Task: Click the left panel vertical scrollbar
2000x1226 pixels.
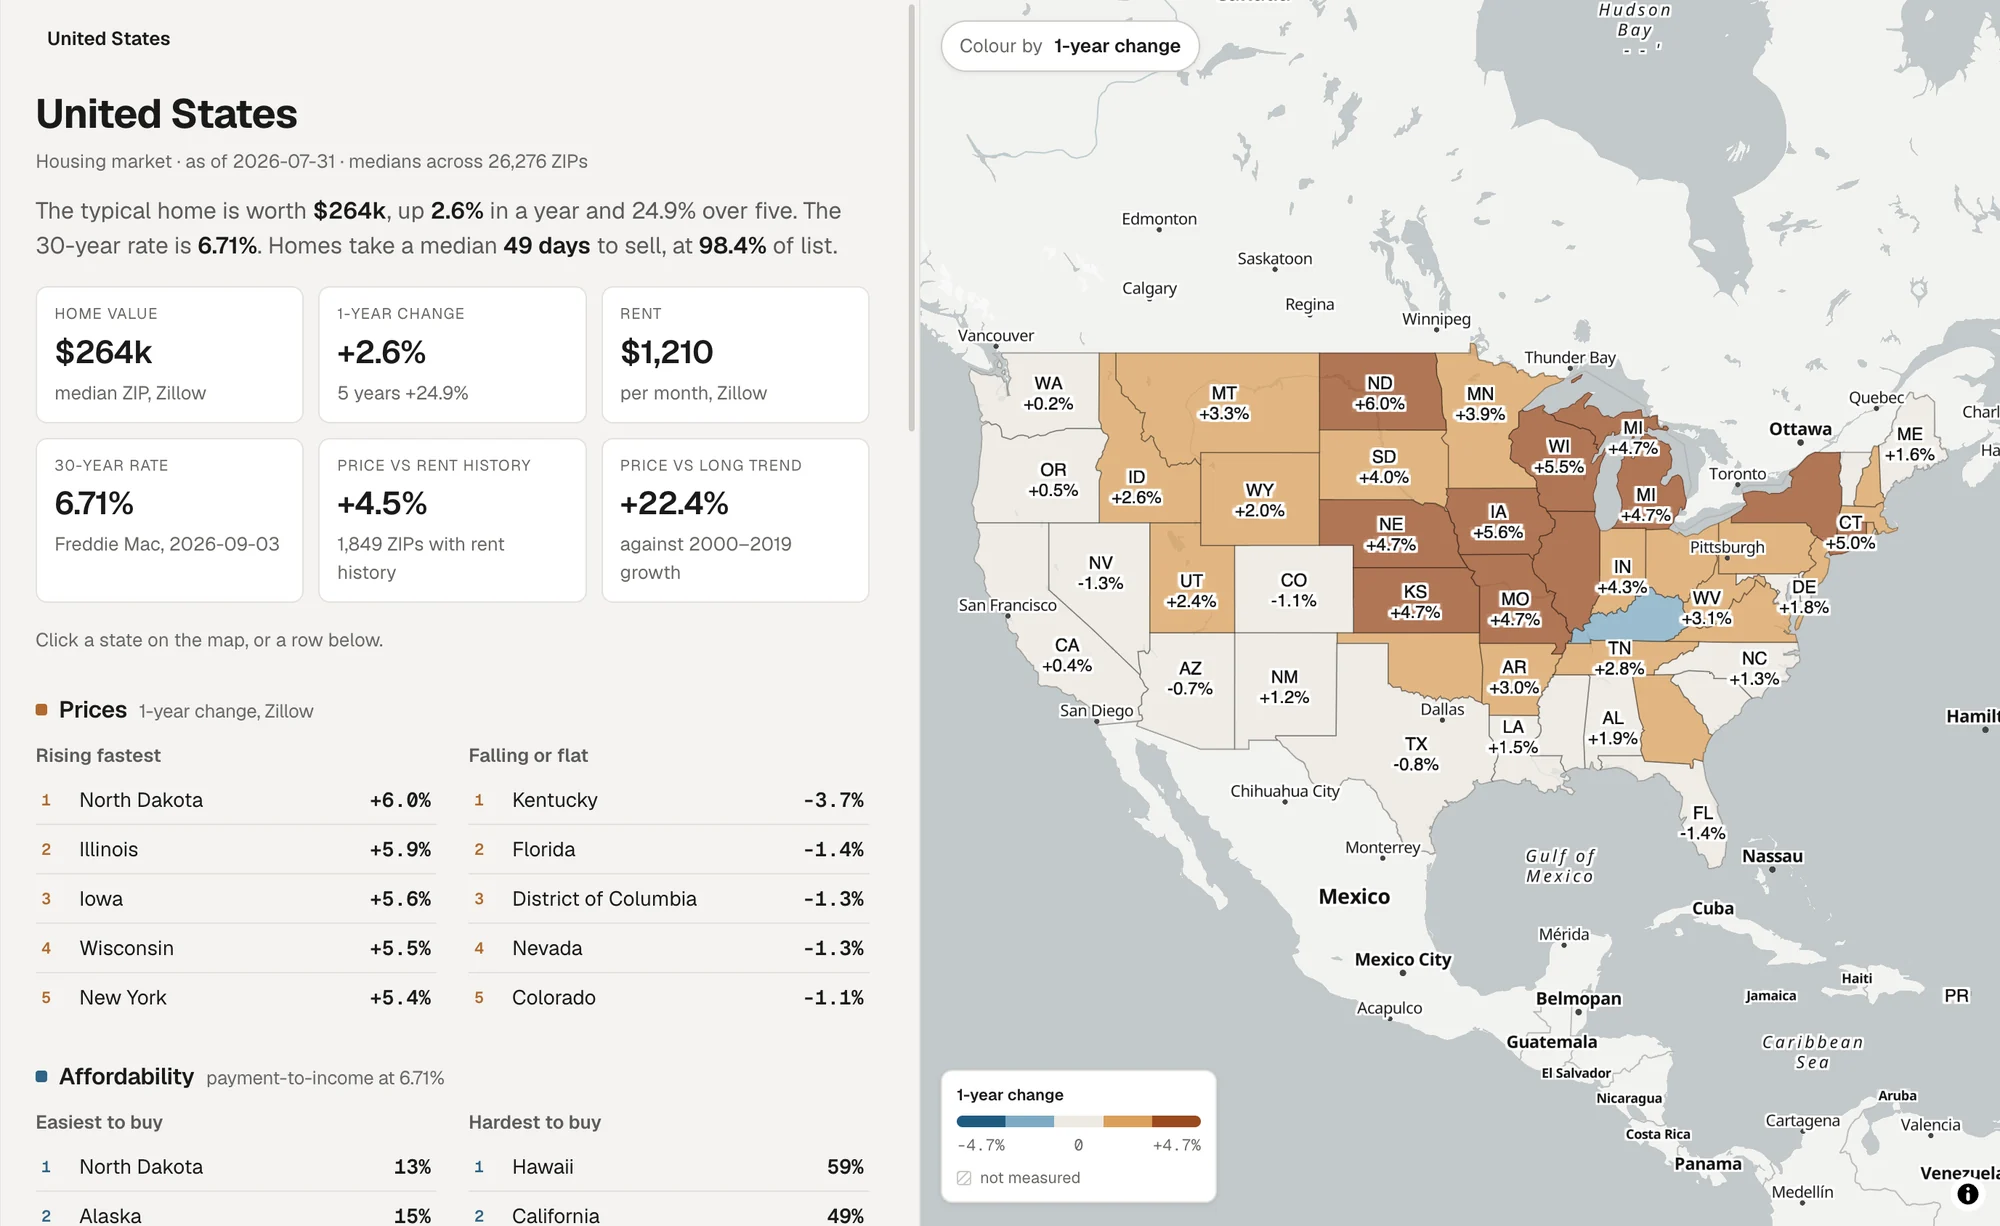Action: pyautogui.click(x=911, y=218)
